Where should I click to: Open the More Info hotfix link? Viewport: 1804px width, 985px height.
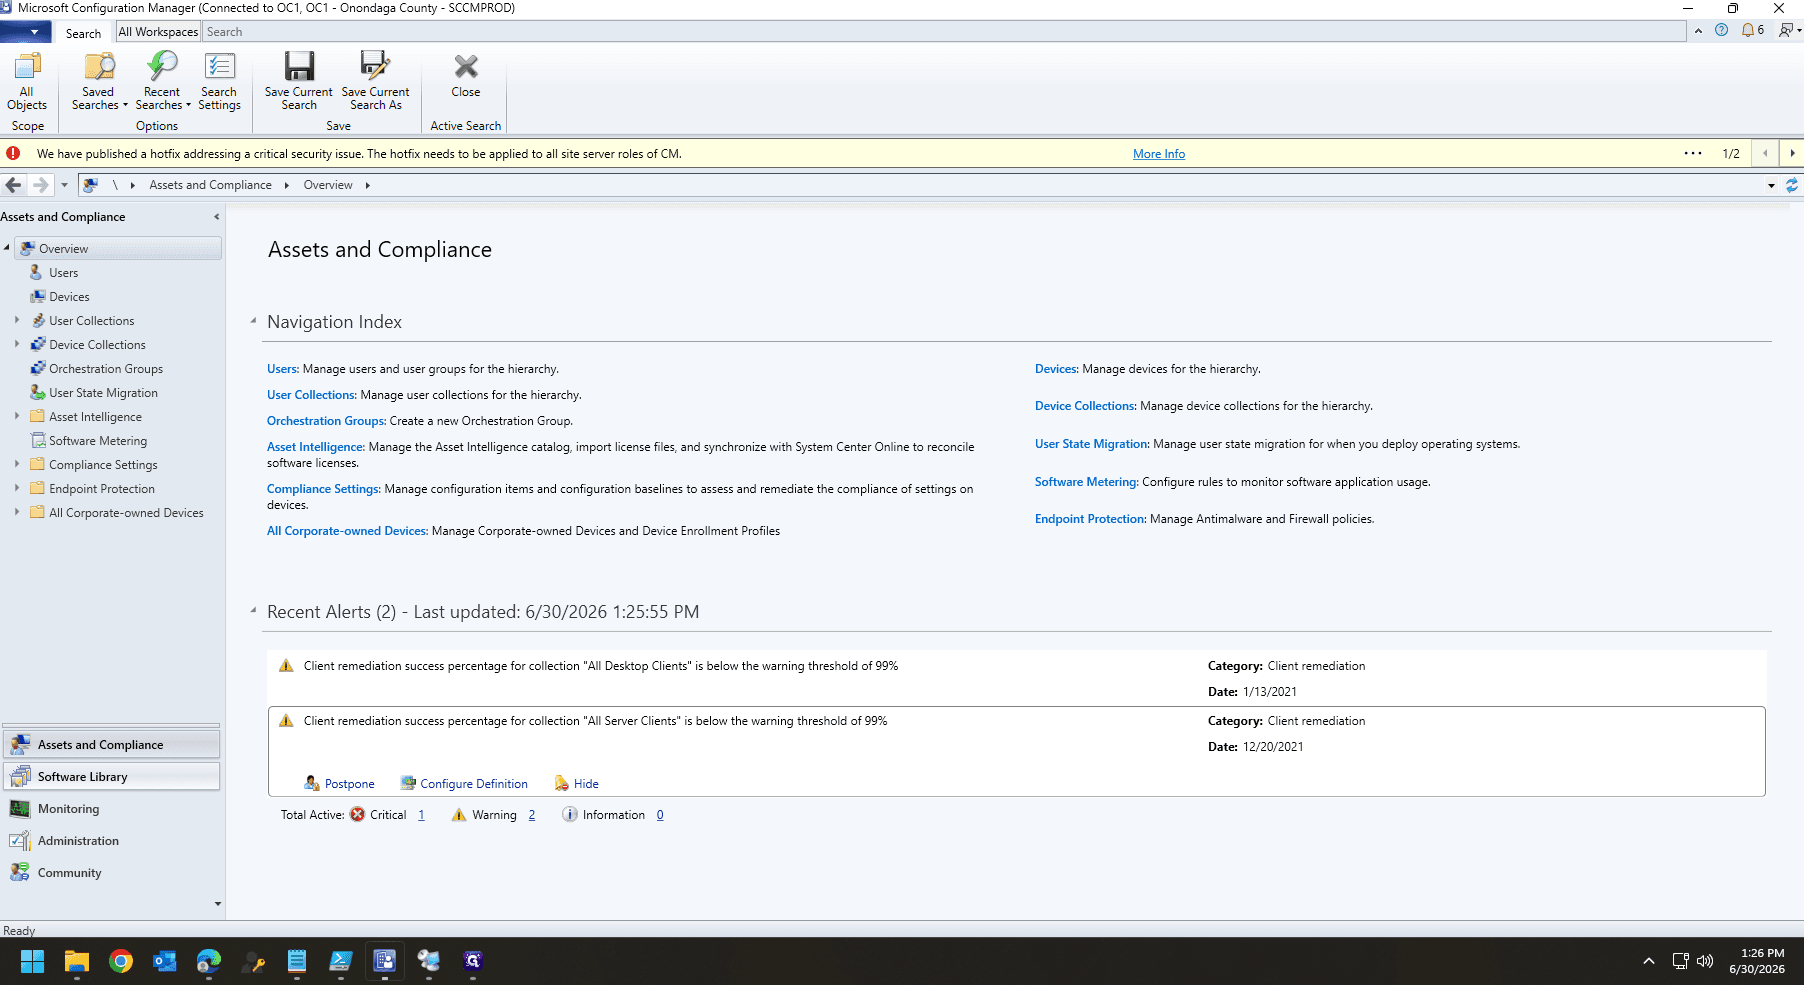(1159, 154)
